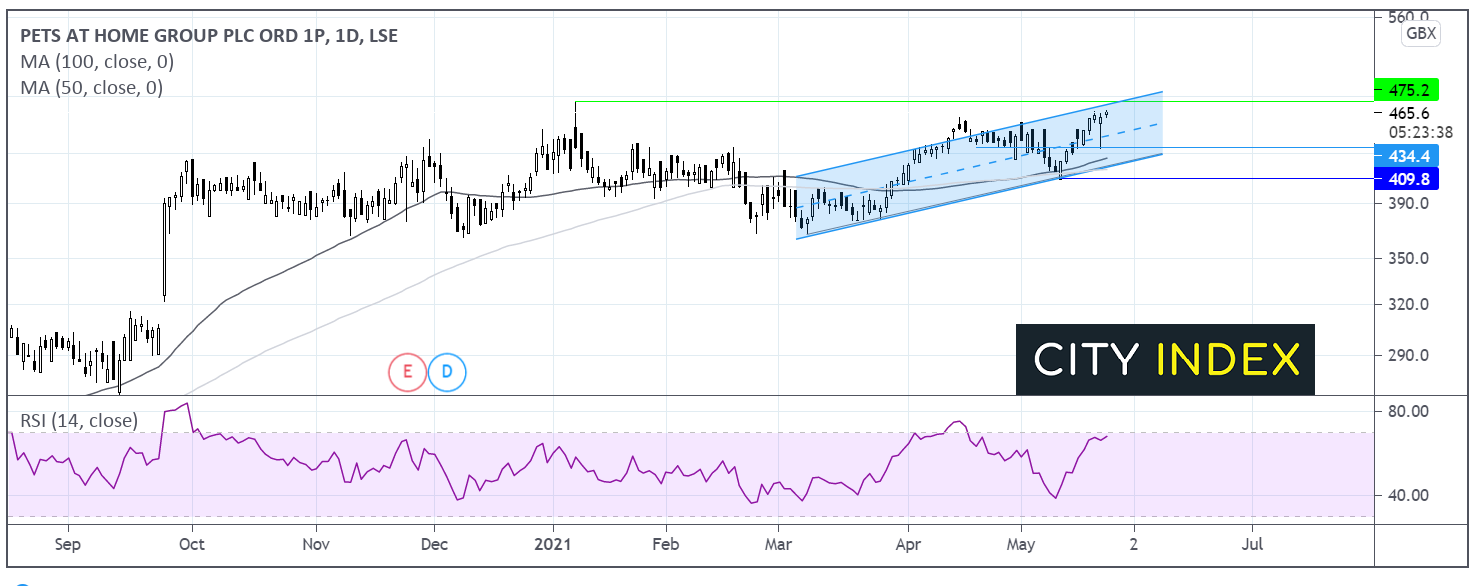Image resolution: width=1478 pixels, height=586 pixels.
Task: Click the purple RSI line near its October peak
Action: pyautogui.click(x=183, y=405)
